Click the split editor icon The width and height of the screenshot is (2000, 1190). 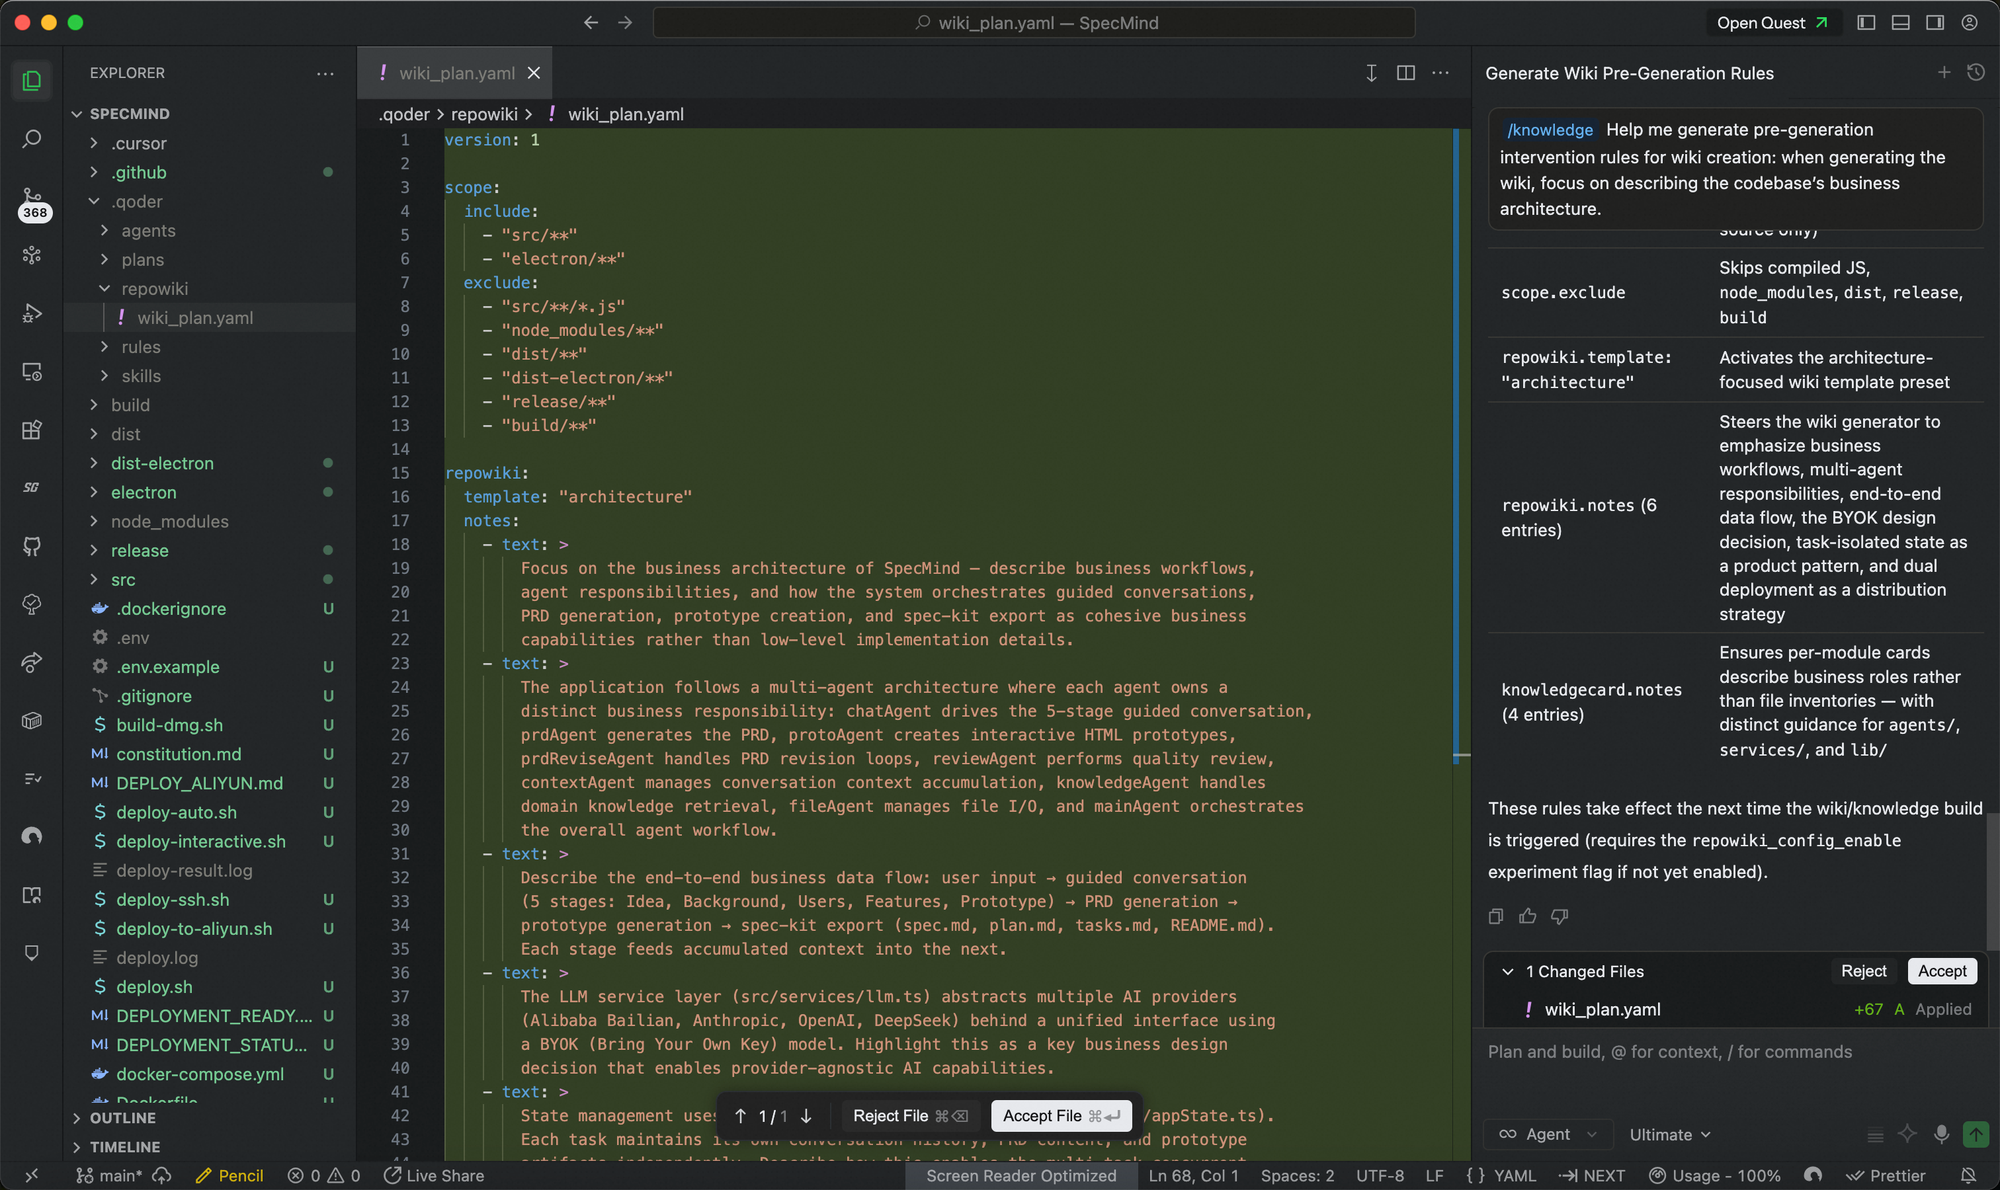(1406, 73)
